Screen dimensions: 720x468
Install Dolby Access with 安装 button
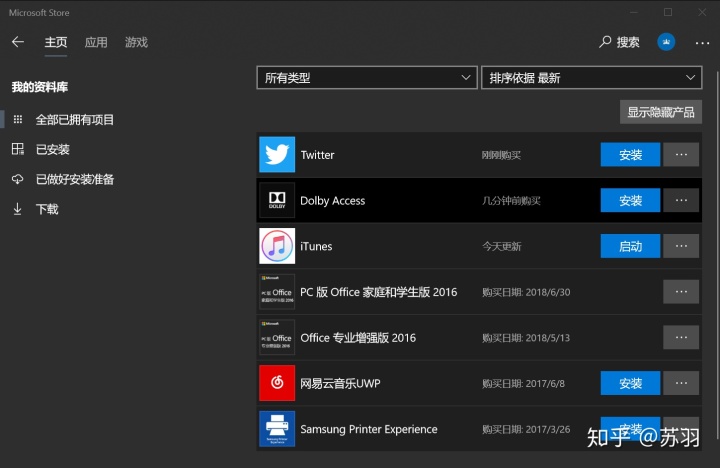[630, 200]
